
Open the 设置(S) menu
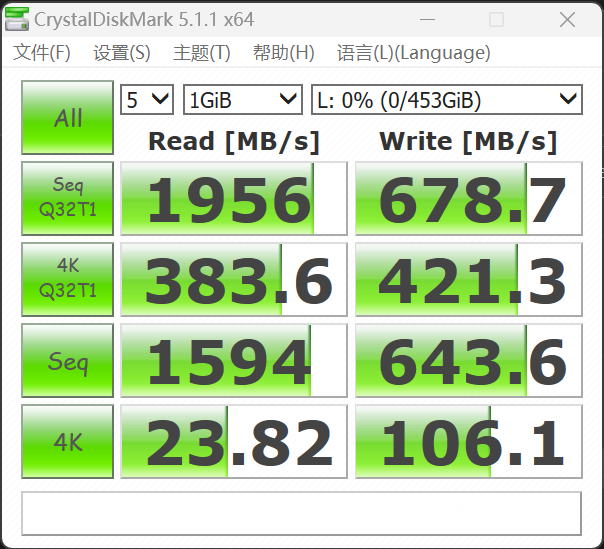pyautogui.click(x=122, y=52)
